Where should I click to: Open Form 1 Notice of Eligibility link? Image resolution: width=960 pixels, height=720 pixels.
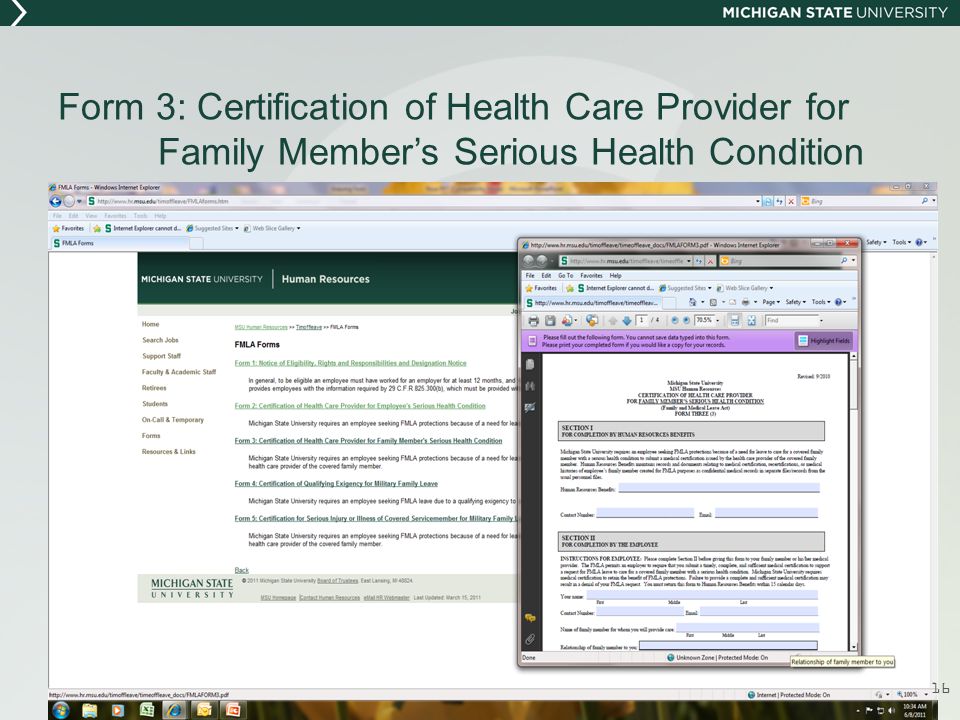tap(350, 363)
